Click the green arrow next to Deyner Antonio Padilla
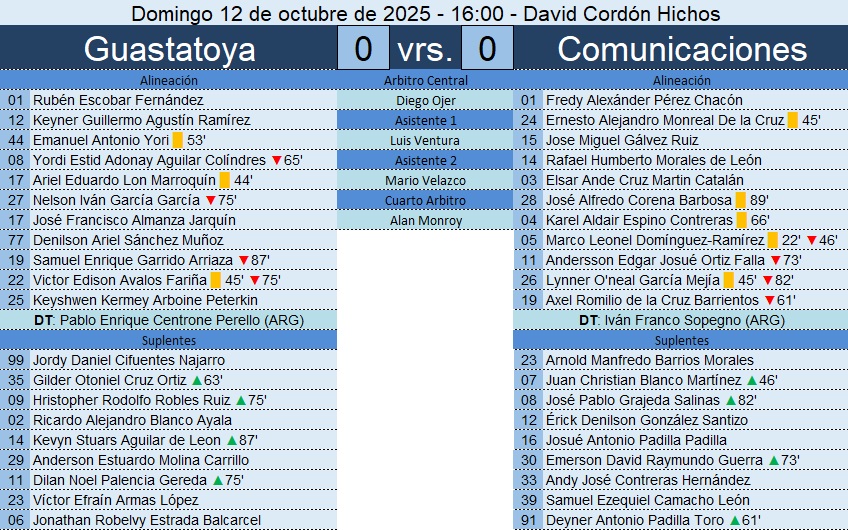Viewport: 848px width, 530px height. tap(736, 520)
